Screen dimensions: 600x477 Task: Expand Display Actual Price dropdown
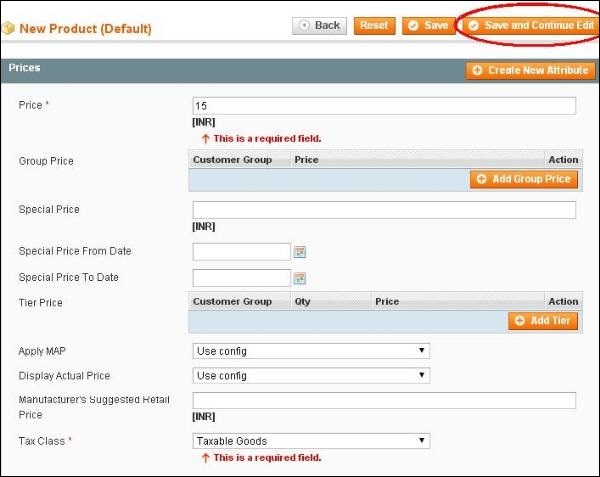[311, 376]
